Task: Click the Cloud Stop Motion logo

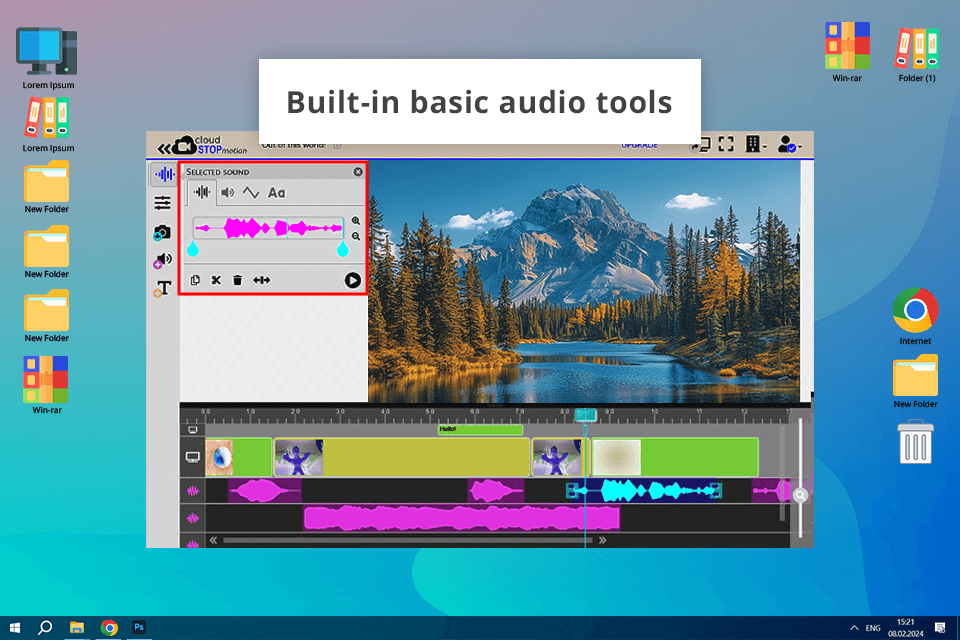Action: pos(209,145)
